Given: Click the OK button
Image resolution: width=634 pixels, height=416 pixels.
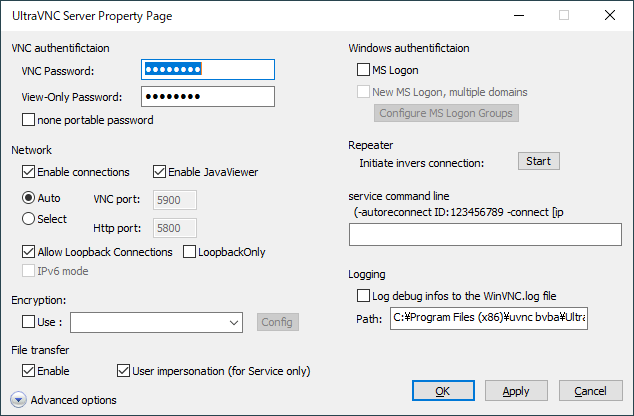Looking at the screenshot, I should (442, 391).
